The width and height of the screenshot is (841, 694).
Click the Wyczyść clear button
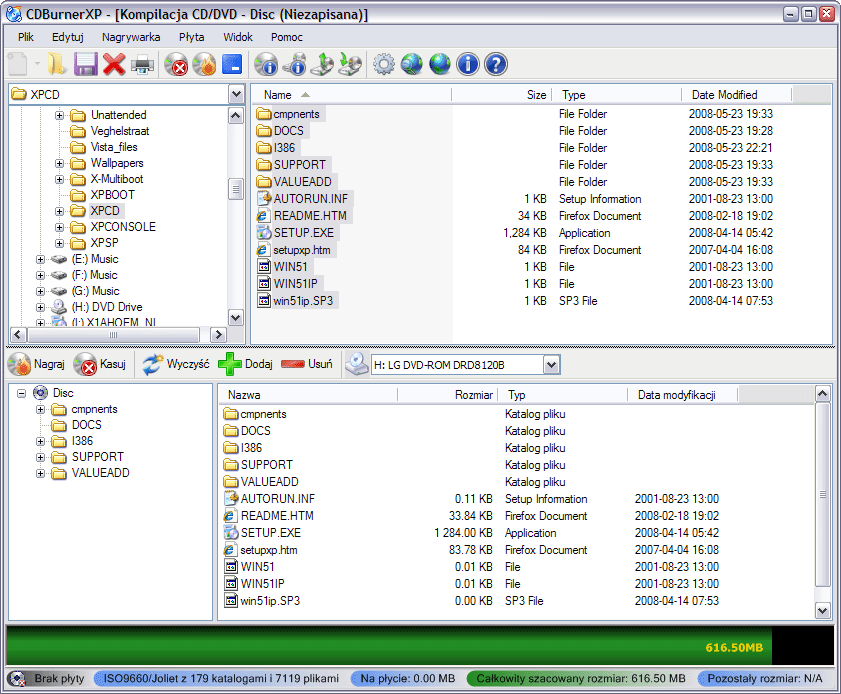point(176,364)
